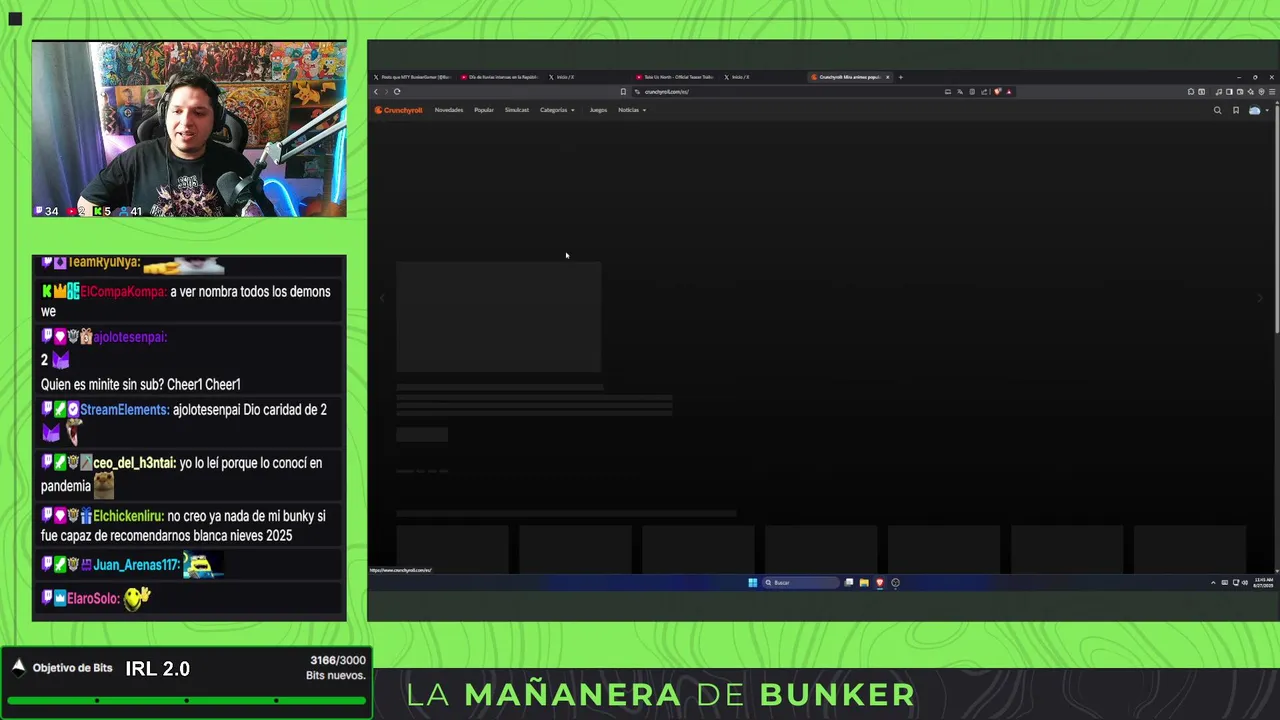Image resolution: width=1280 pixels, height=720 pixels.
Task: Open the Popular menu item
Action: click(484, 110)
